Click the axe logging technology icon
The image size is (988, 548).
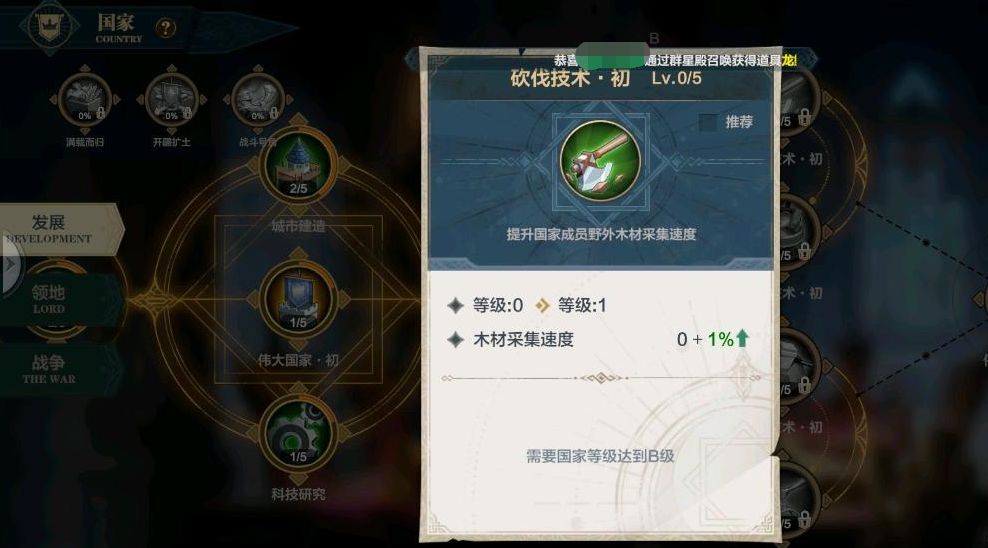(600, 161)
